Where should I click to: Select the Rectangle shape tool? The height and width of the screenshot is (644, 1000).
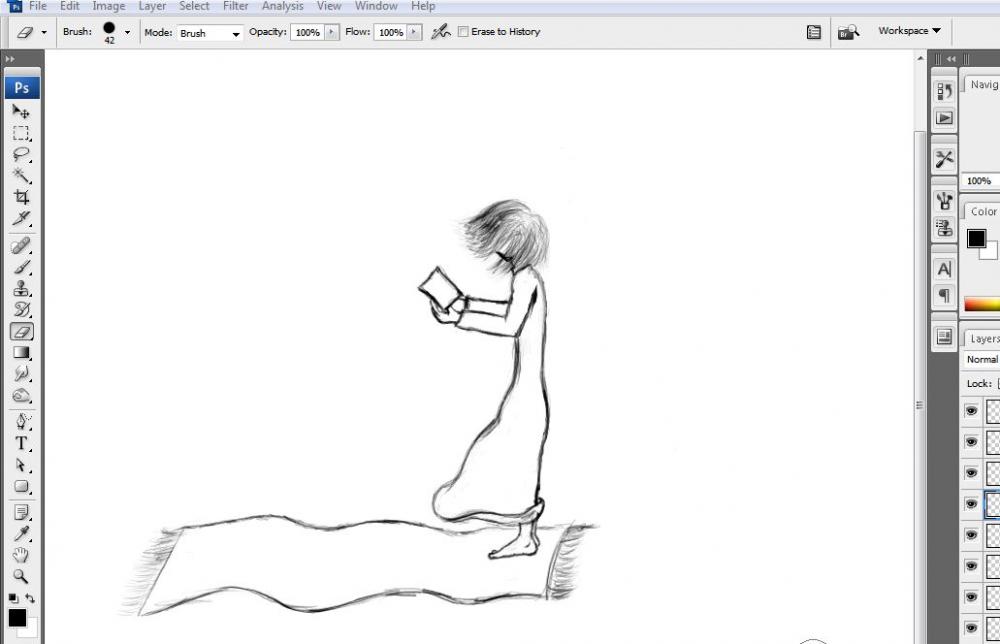(21, 487)
